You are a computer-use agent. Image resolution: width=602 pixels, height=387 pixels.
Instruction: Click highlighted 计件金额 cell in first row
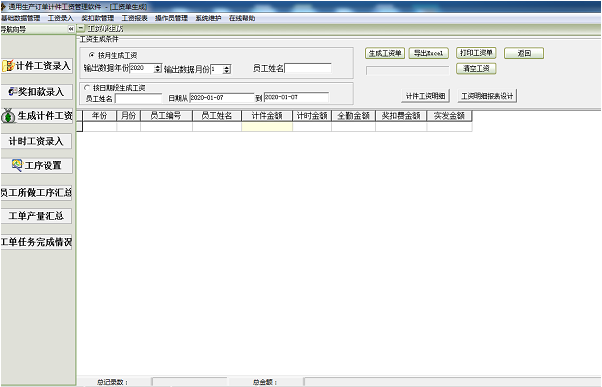(x=267, y=126)
